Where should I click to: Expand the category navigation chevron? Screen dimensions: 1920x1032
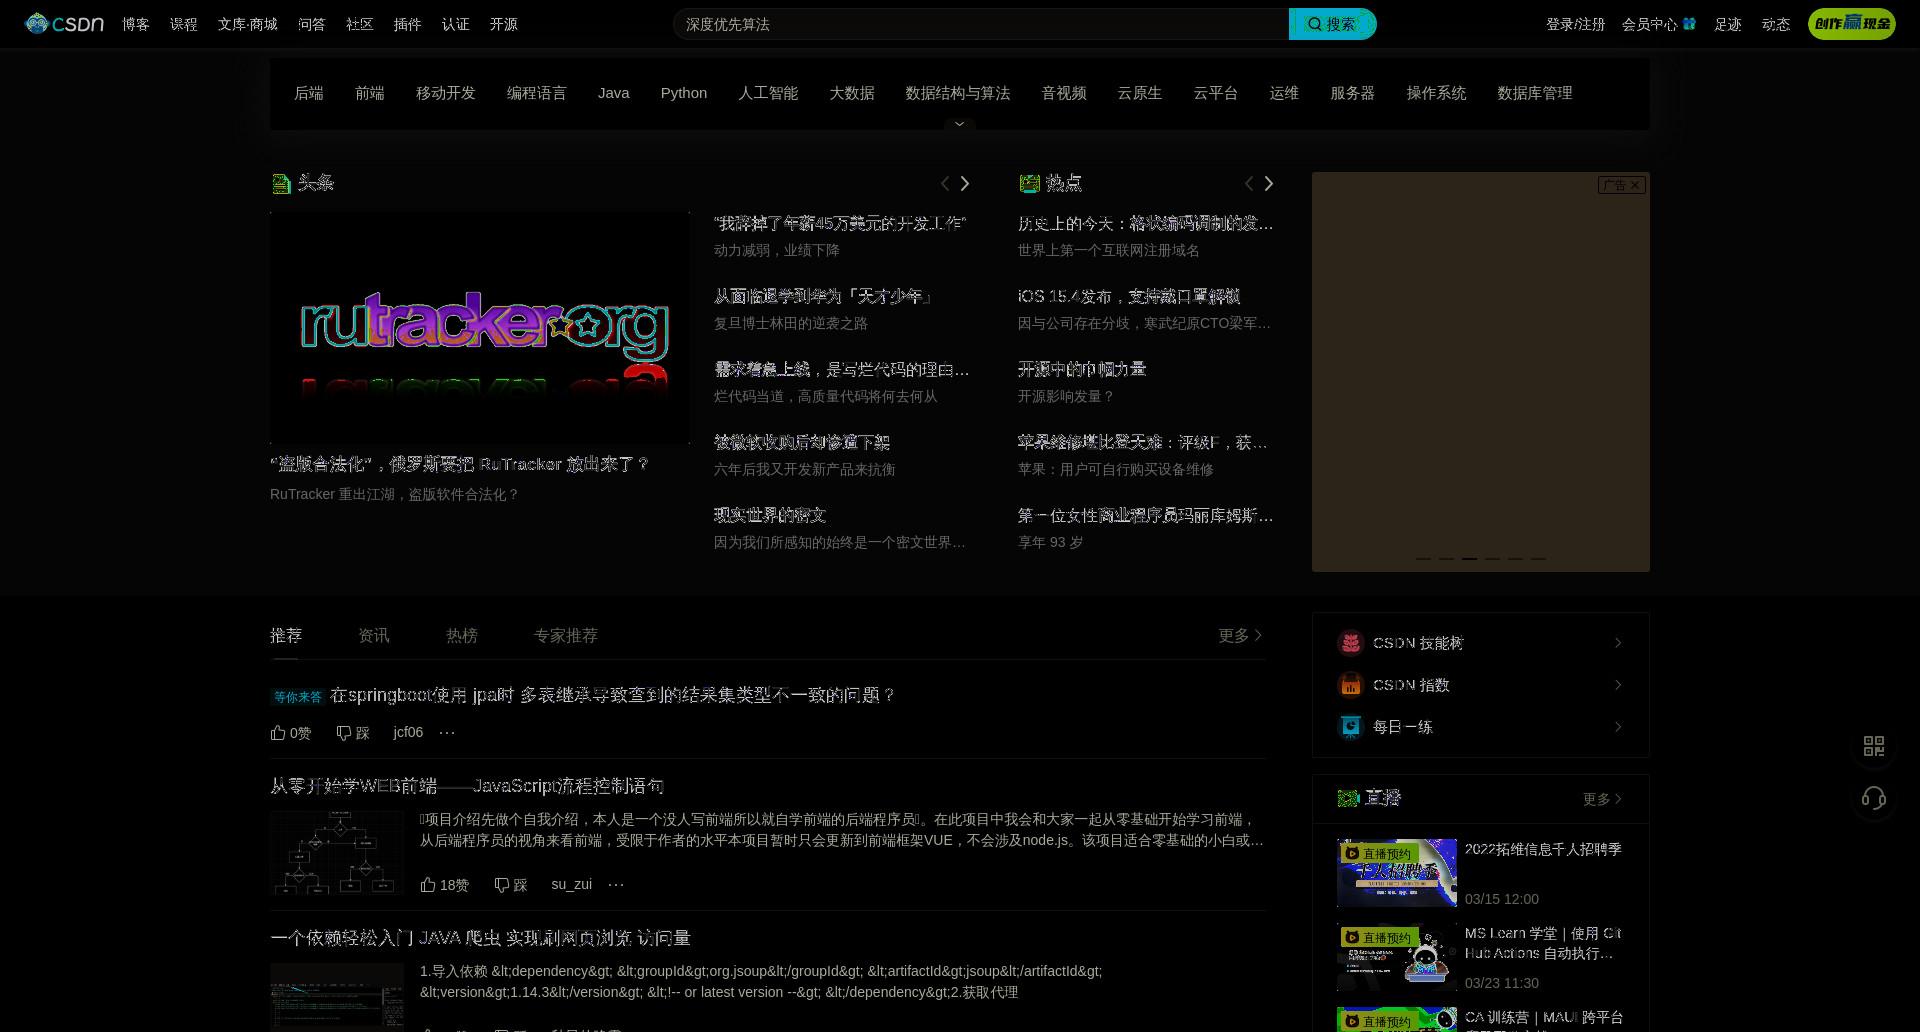(x=959, y=124)
